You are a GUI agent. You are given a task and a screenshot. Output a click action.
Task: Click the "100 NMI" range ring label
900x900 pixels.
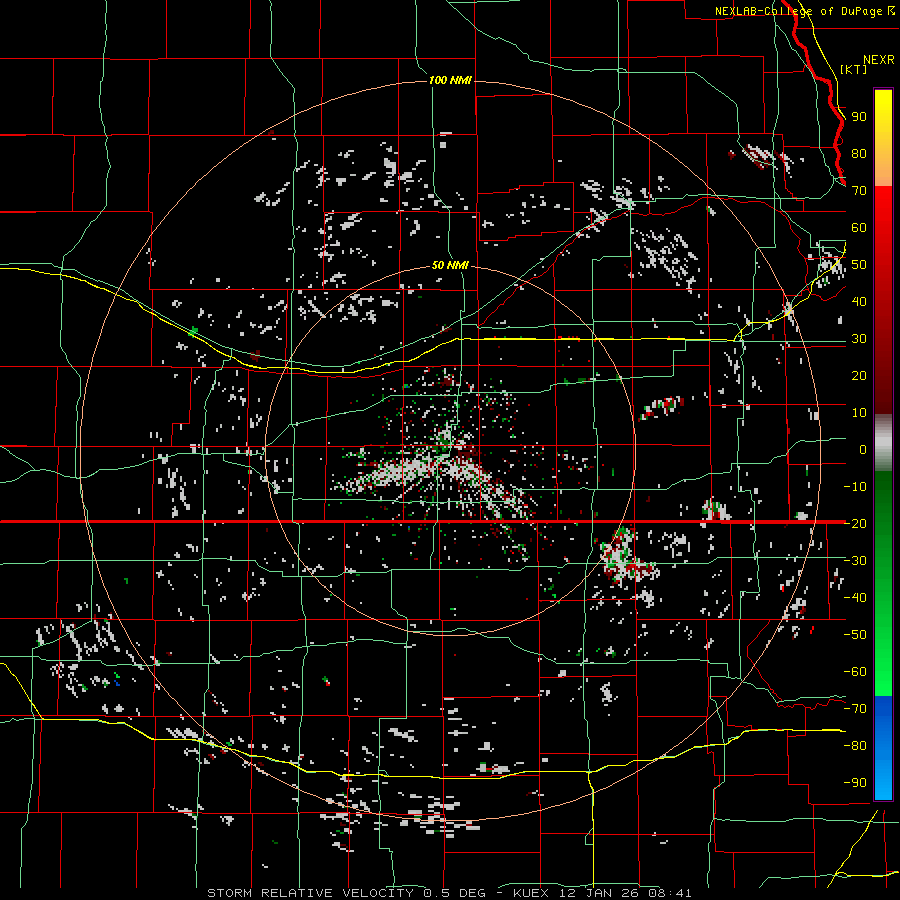(x=451, y=80)
